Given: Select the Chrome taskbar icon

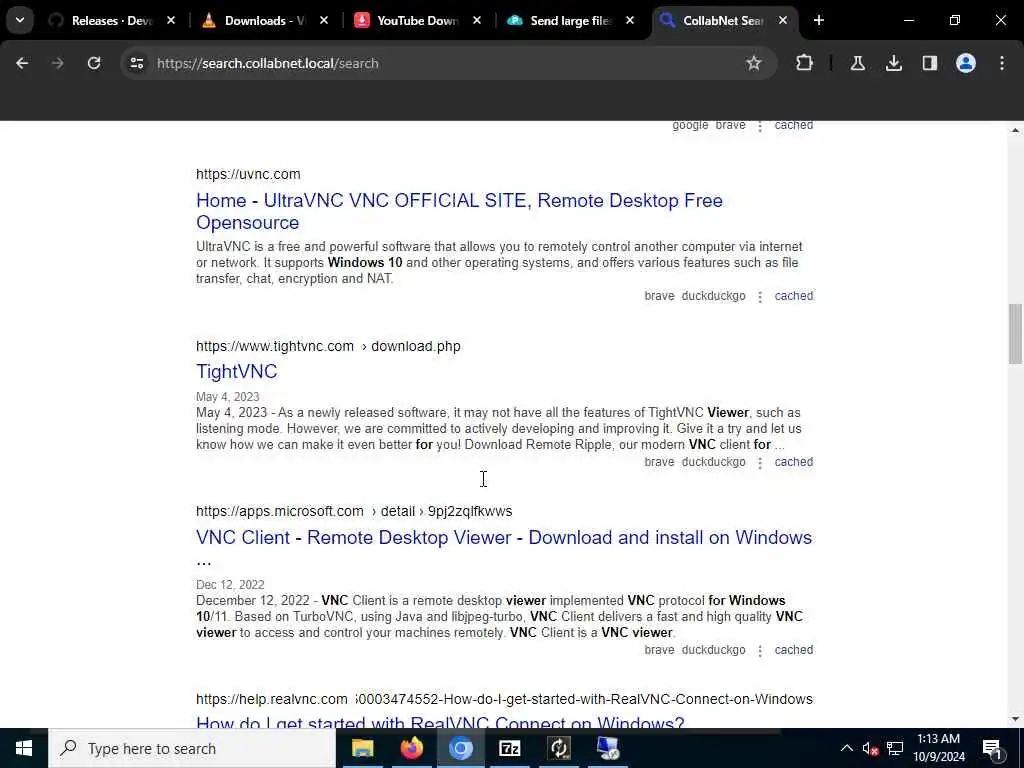Looking at the screenshot, I should coord(460,748).
